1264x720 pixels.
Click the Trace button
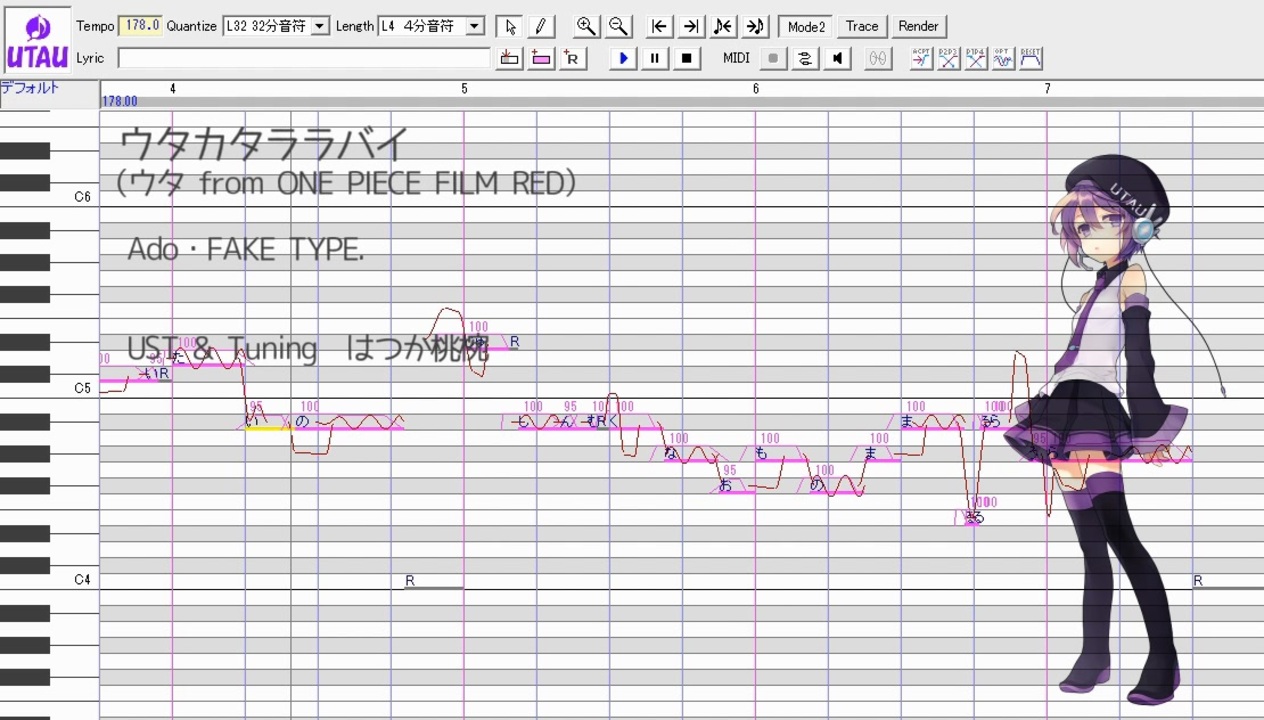click(862, 26)
